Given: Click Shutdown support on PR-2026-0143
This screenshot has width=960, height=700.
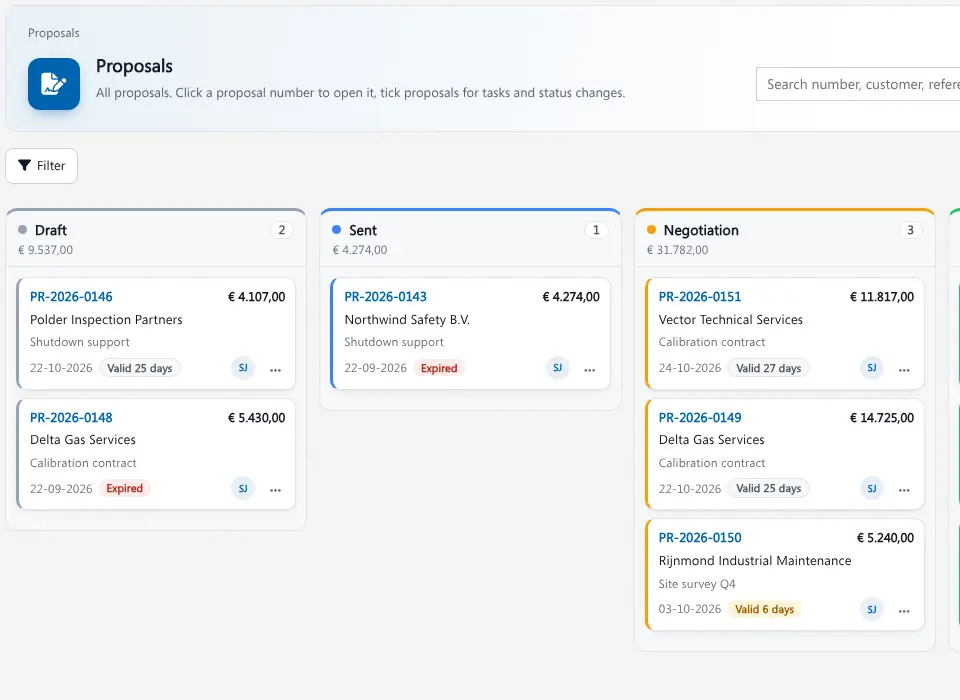Looking at the screenshot, I should (394, 342).
